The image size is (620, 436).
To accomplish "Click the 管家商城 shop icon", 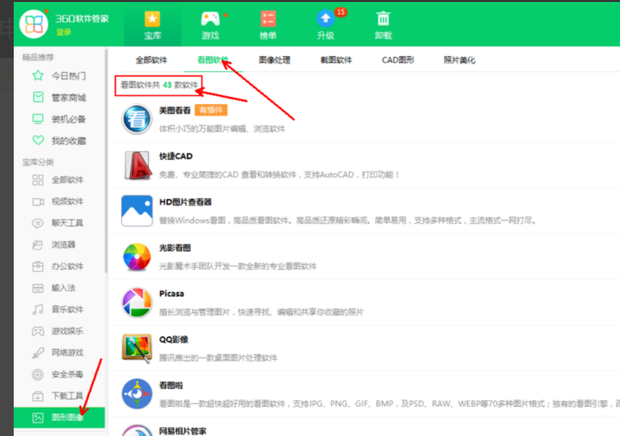I will 38,97.
